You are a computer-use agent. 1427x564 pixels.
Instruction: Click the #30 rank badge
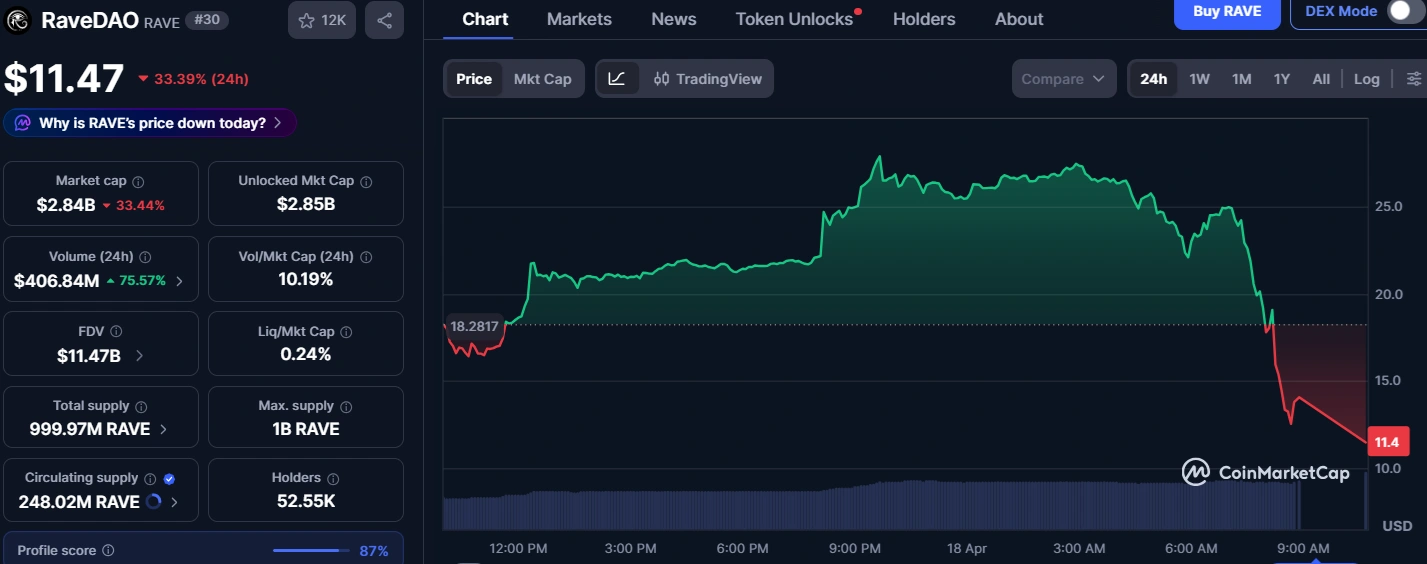(208, 20)
